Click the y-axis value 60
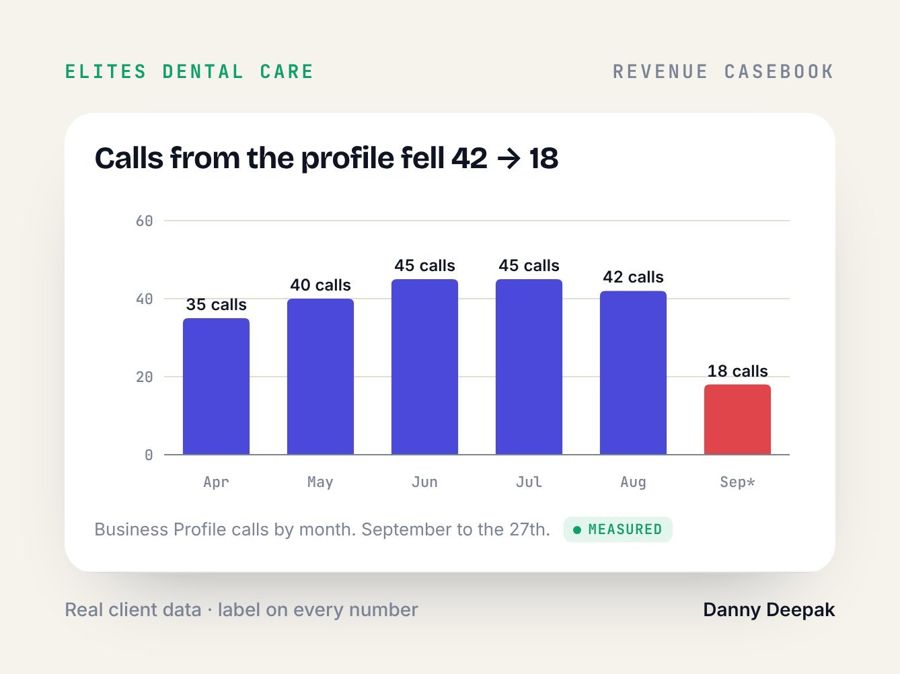Screen dimensions: 900x674 tap(144, 221)
